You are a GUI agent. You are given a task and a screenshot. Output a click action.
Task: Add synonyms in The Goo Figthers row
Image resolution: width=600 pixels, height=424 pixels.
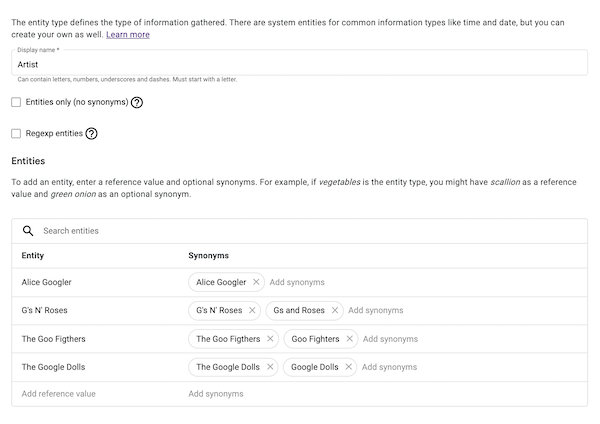tap(390, 339)
